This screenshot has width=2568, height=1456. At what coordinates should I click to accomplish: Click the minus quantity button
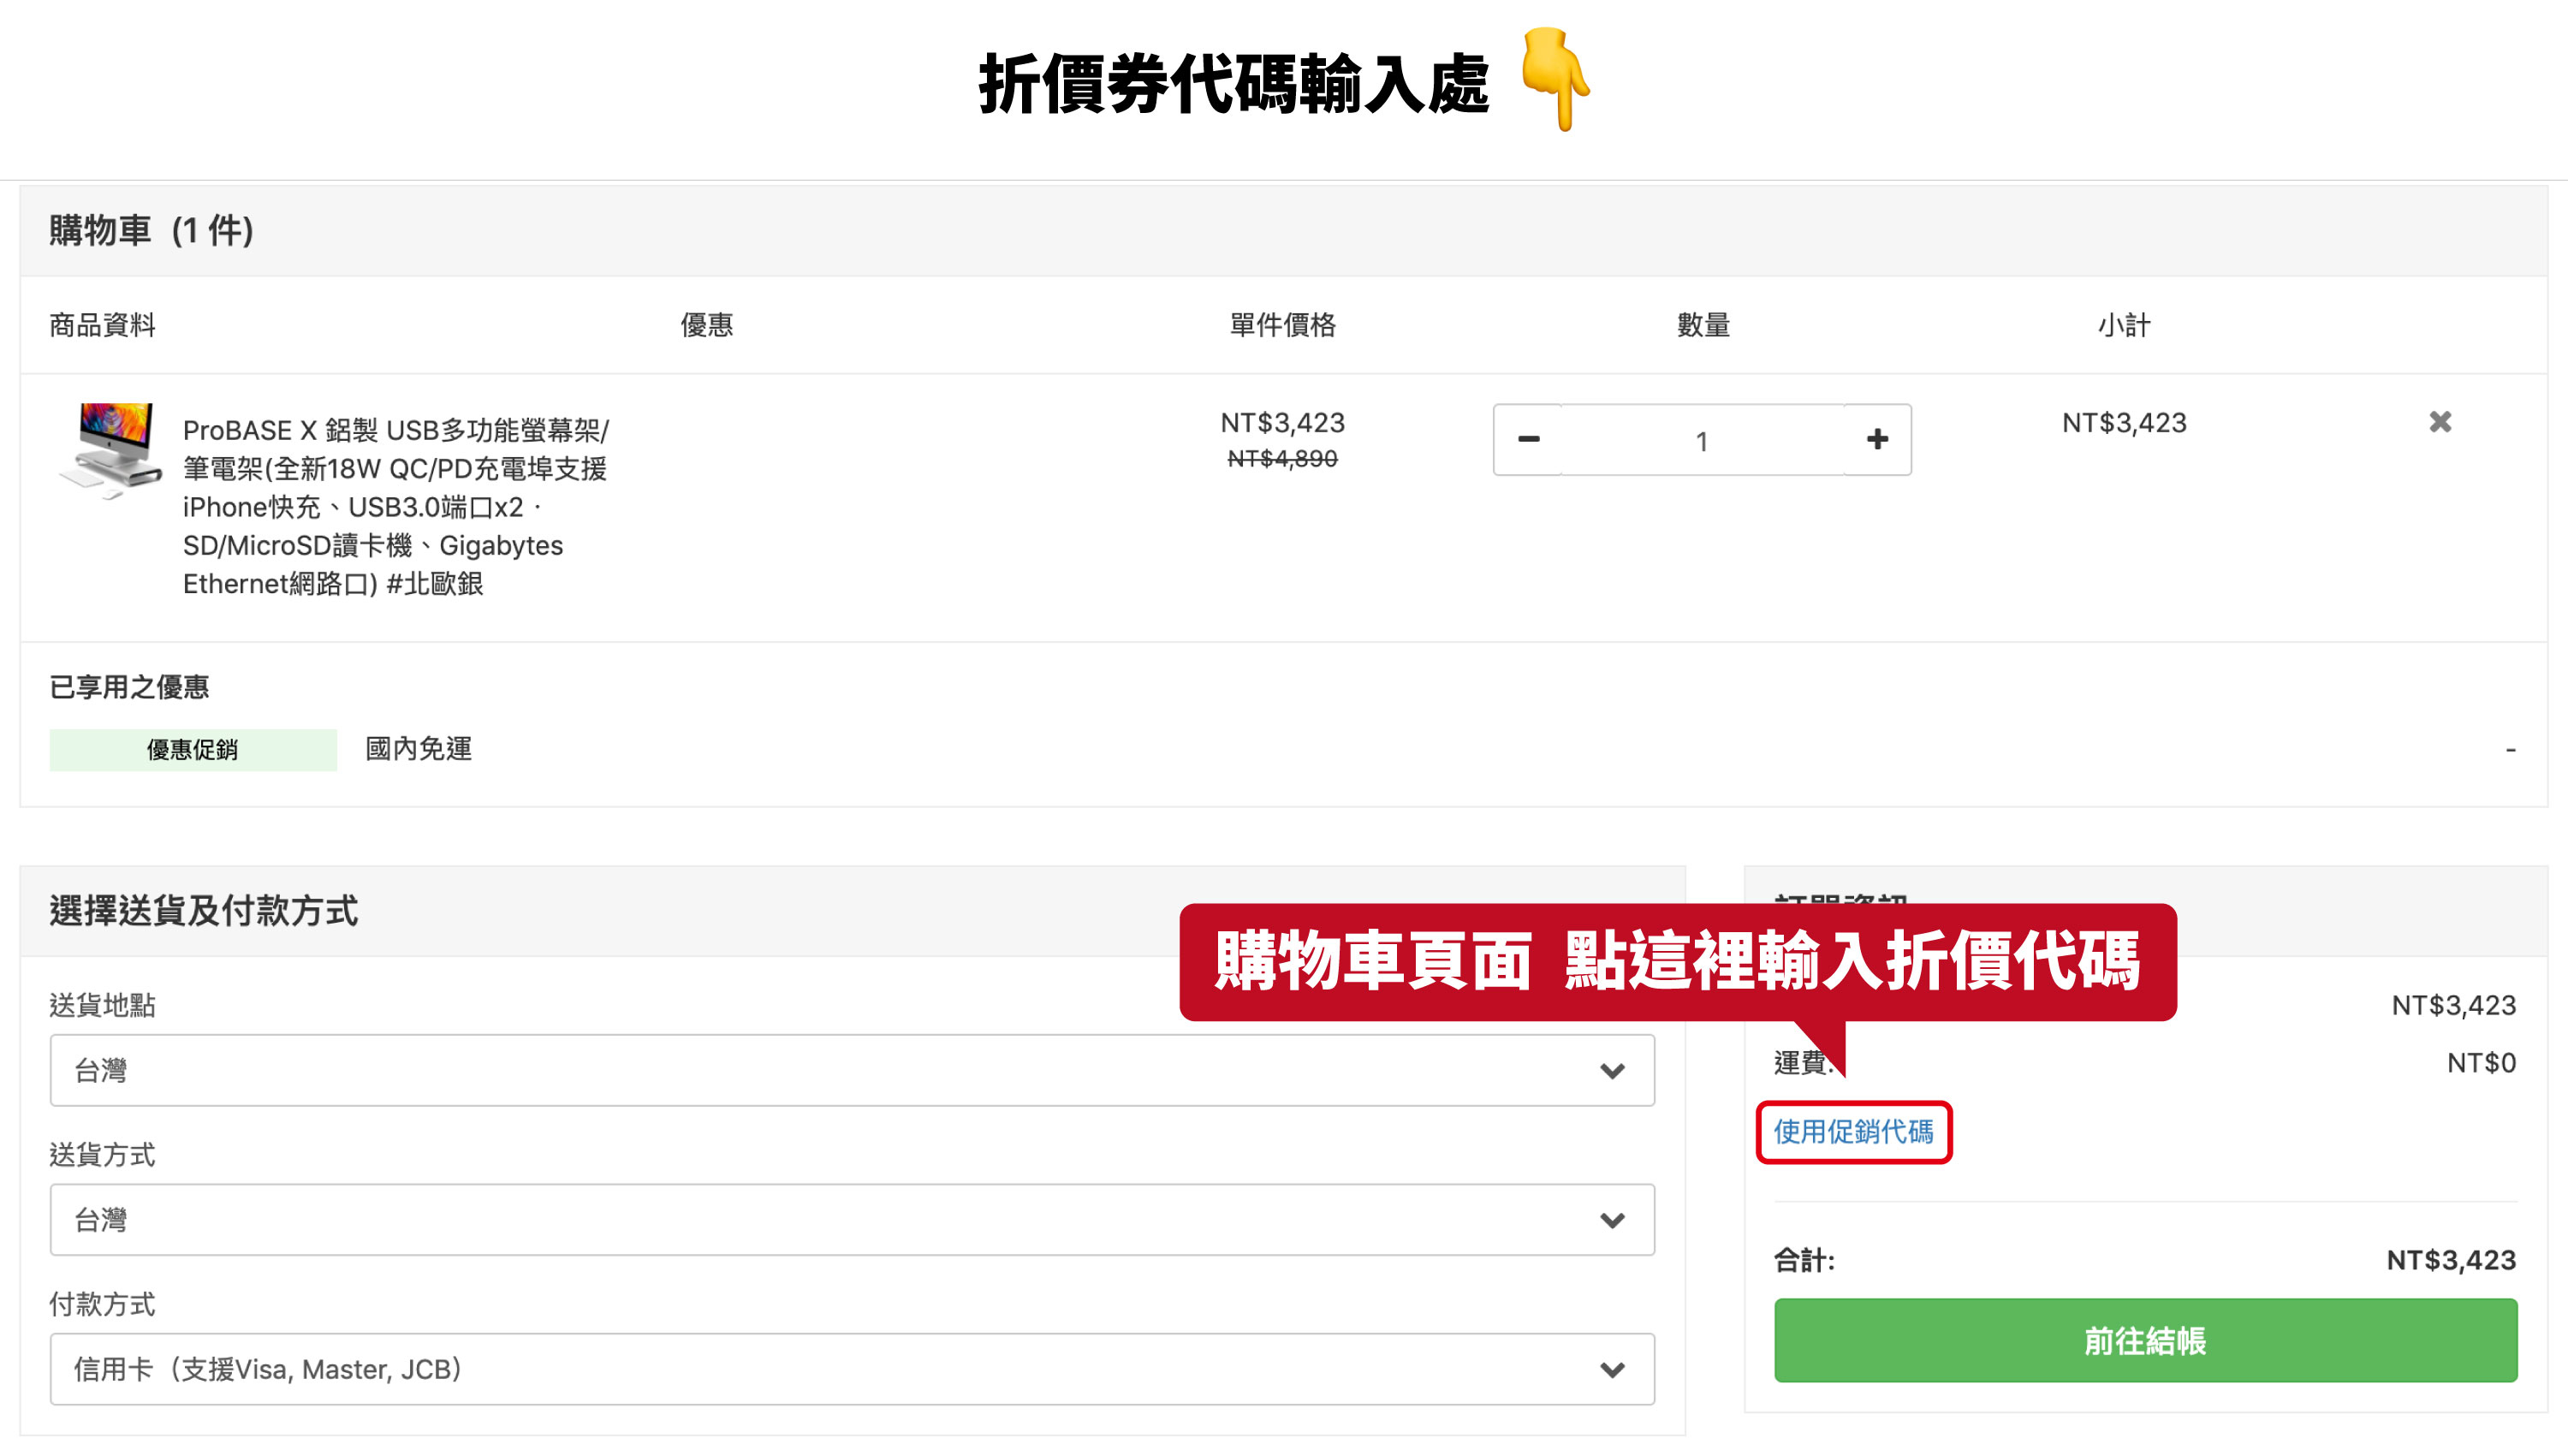(1528, 440)
